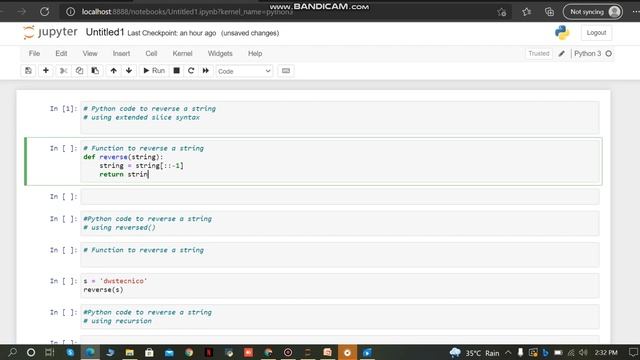Open Mail app from taskbar

coord(169,352)
